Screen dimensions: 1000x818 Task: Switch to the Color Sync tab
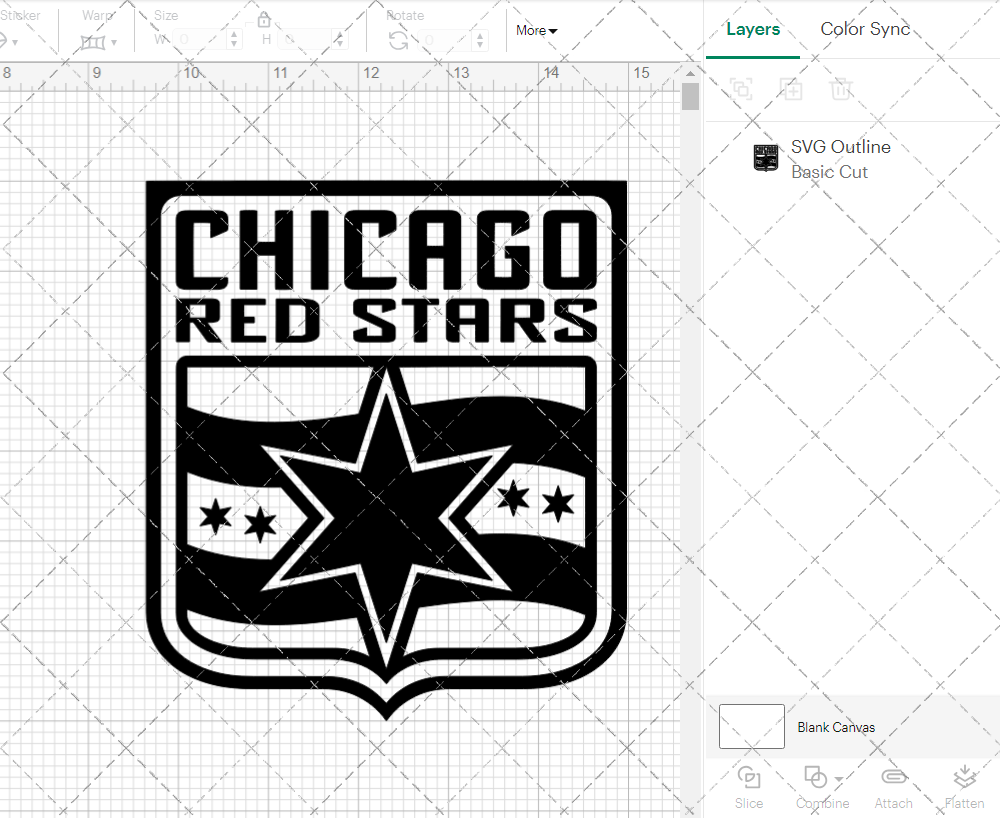coord(865,29)
